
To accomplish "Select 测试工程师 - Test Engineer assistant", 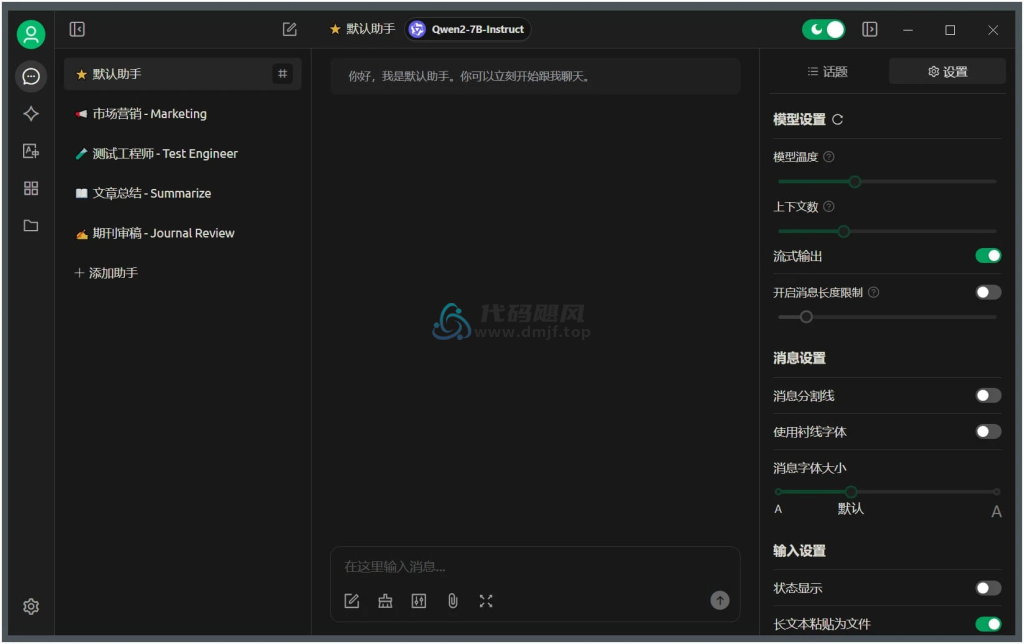I will click(182, 153).
